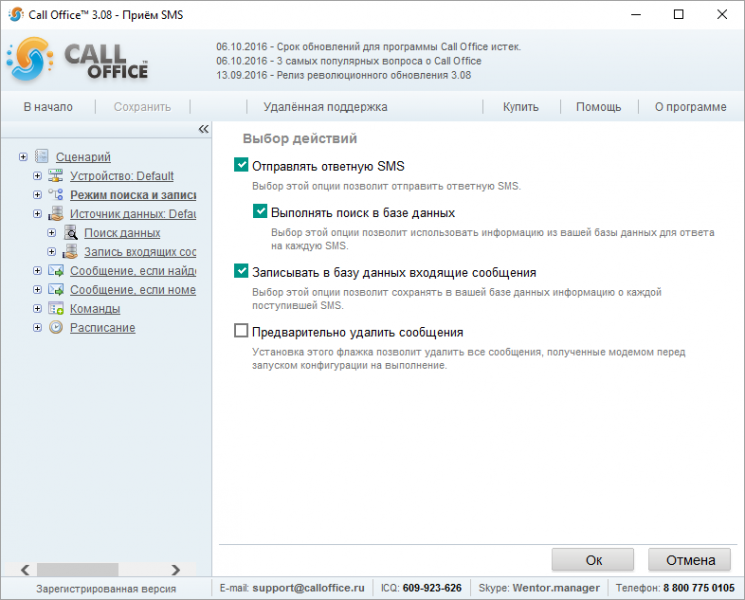The width and height of the screenshot is (745, 600).
Task: Open the Купить menu item
Action: (x=521, y=107)
